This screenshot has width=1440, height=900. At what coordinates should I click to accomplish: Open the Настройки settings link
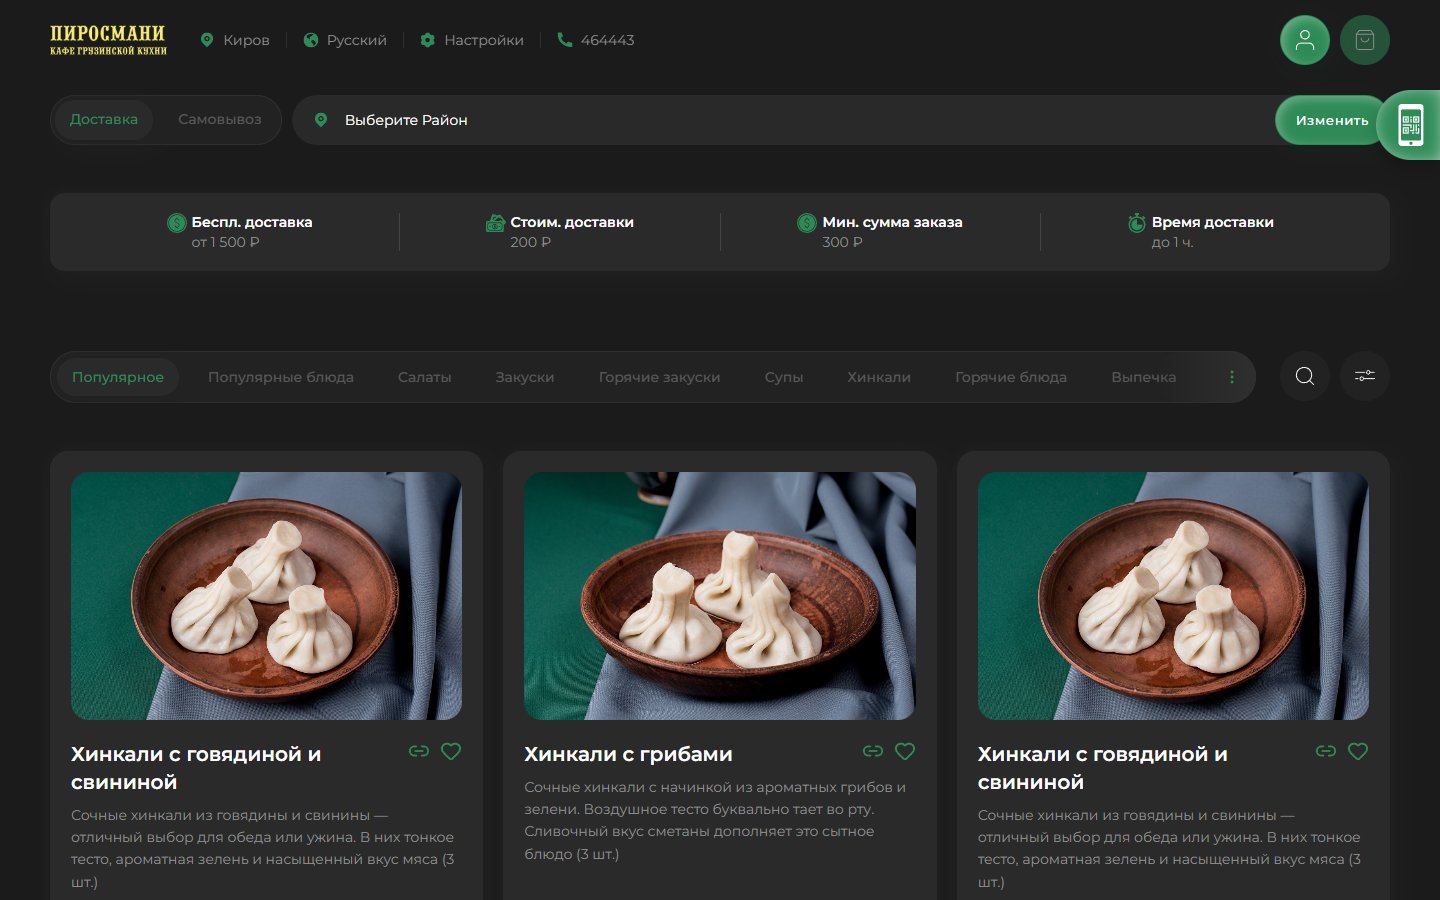pos(472,40)
